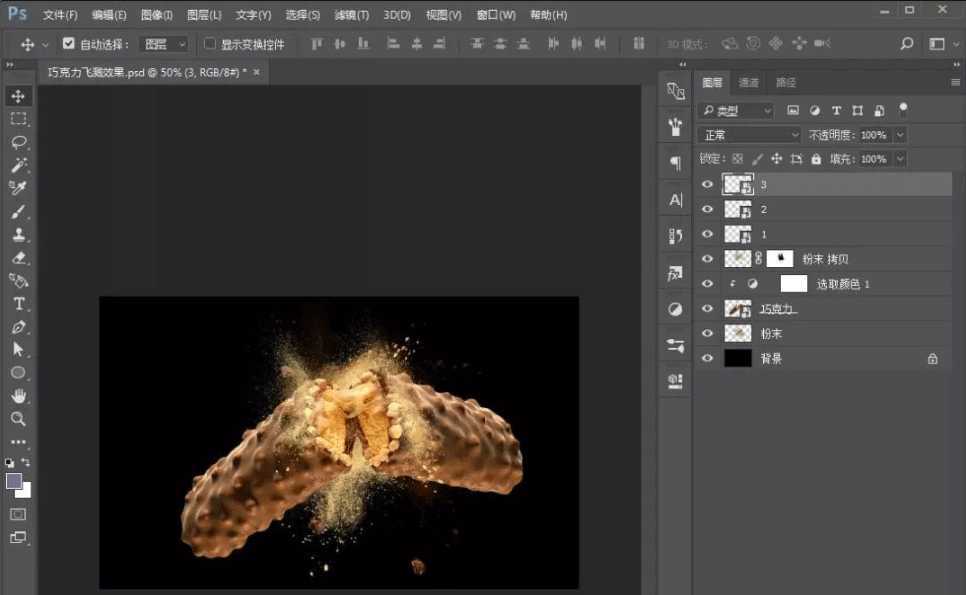This screenshot has width=966, height=595.
Task: Expand the 不透明度 opacity dropdown arrow
Action: (900, 135)
